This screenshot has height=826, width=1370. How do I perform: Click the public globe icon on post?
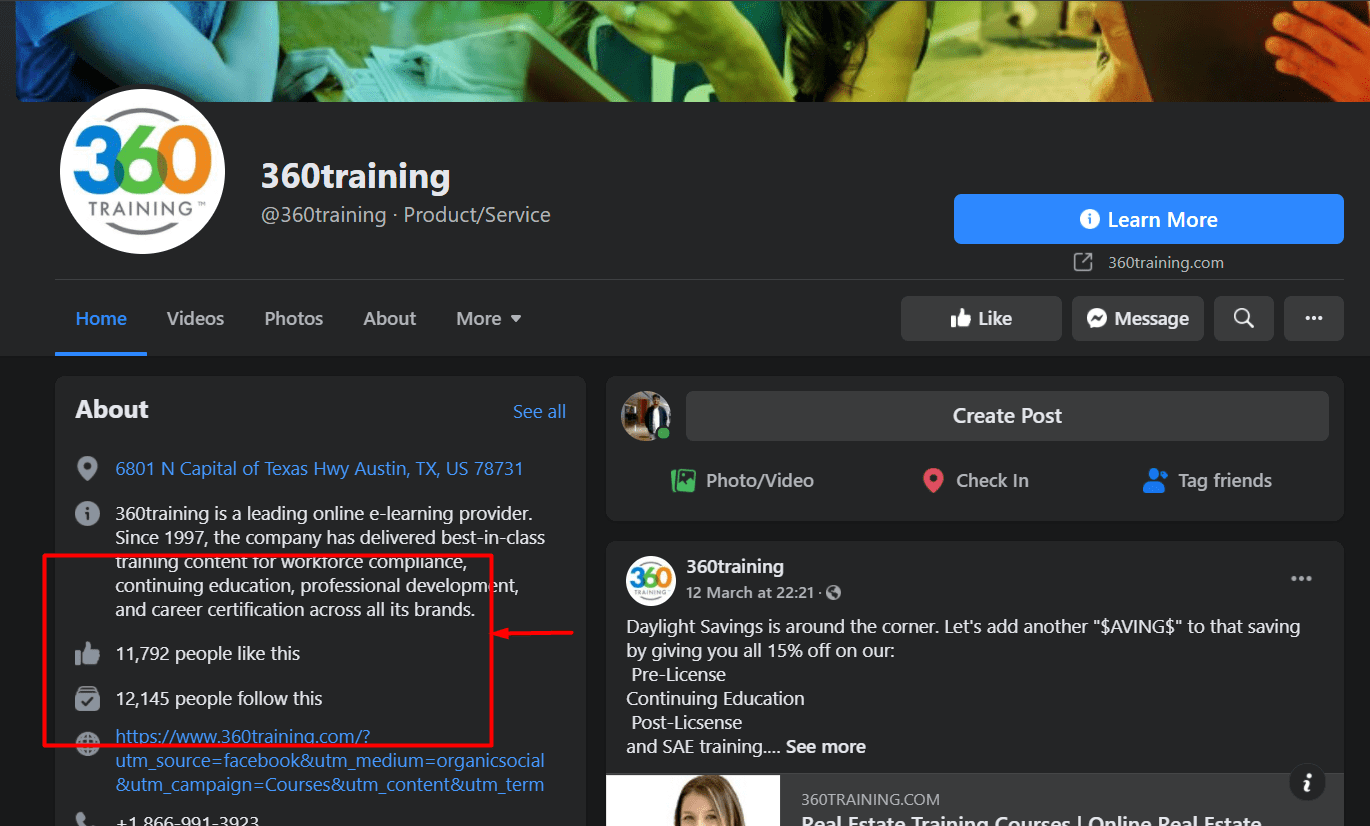[834, 593]
